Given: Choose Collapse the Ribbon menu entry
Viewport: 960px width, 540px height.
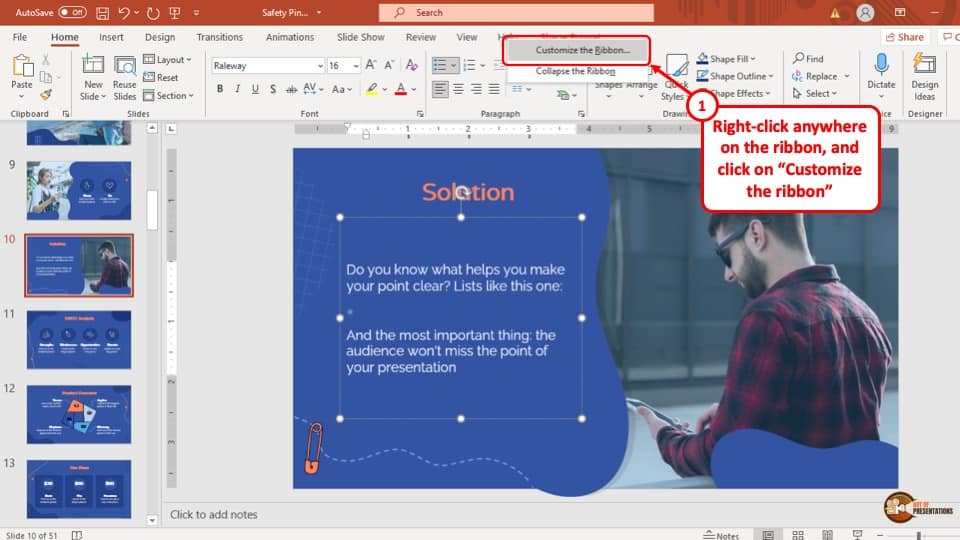Looking at the screenshot, I should pyautogui.click(x=576, y=71).
